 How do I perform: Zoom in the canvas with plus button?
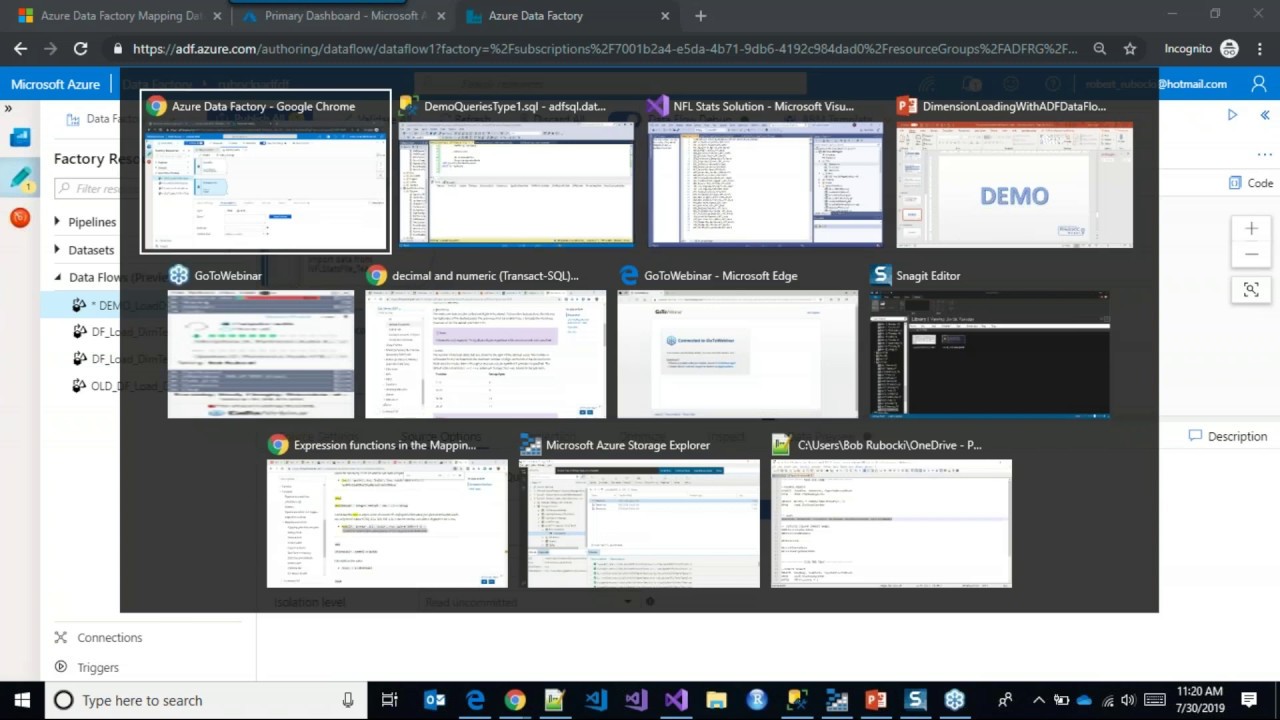click(x=1251, y=229)
